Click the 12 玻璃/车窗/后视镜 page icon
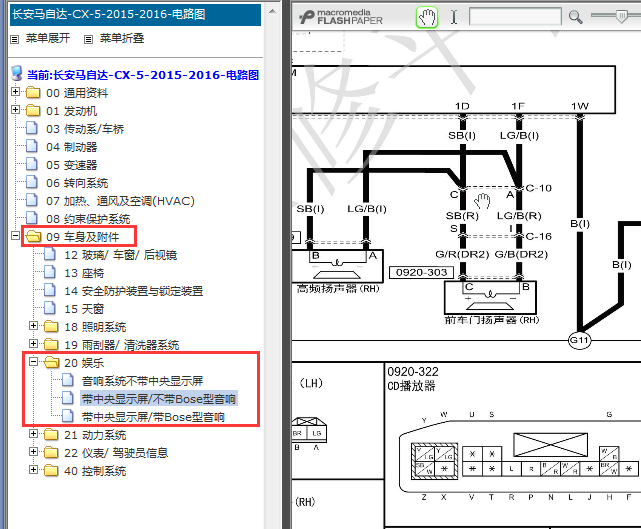The height and width of the screenshot is (529, 641). pyautogui.click(x=50, y=254)
